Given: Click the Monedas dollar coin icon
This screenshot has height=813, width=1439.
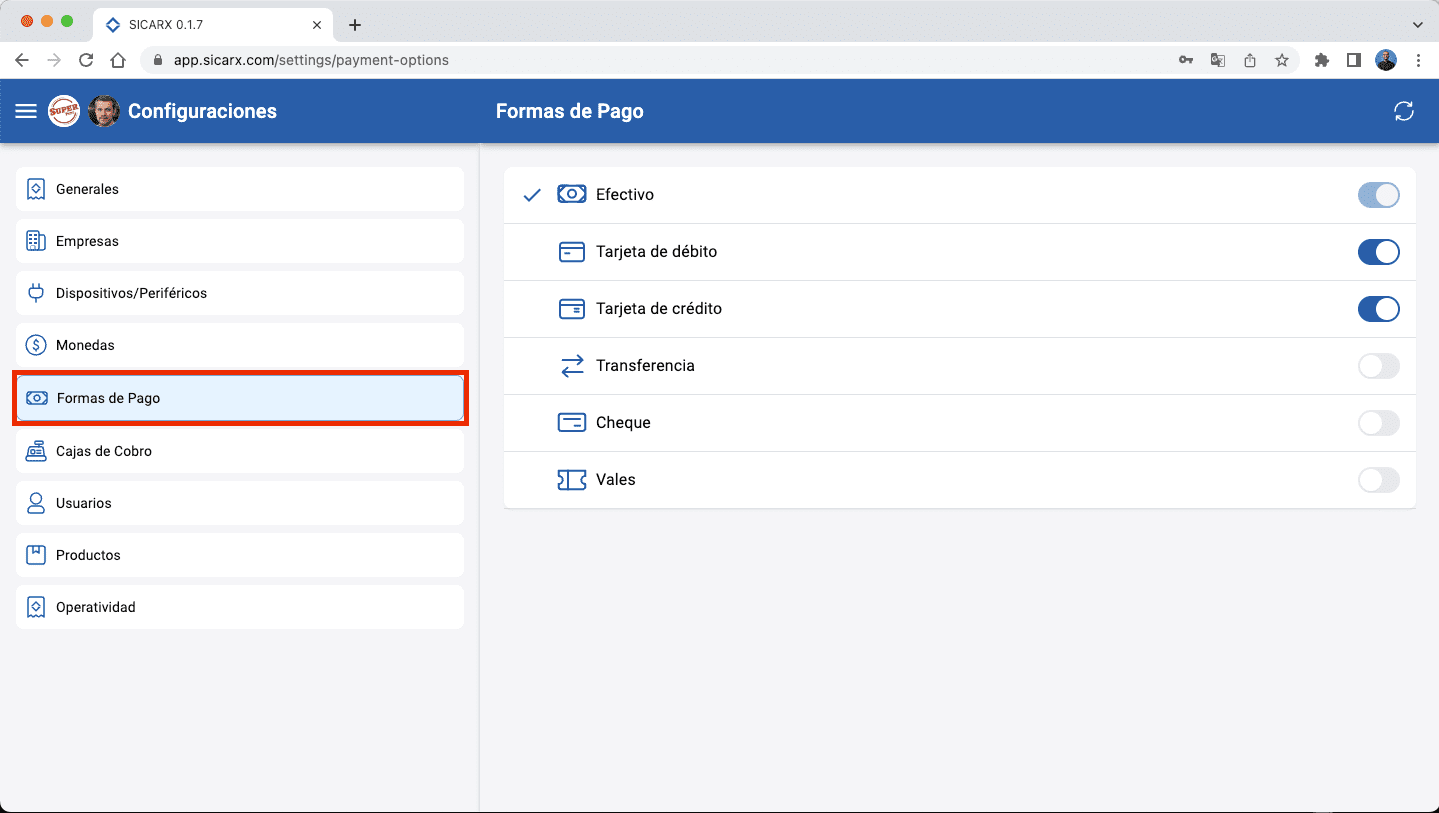Looking at the screenshot, I should 37,345.
